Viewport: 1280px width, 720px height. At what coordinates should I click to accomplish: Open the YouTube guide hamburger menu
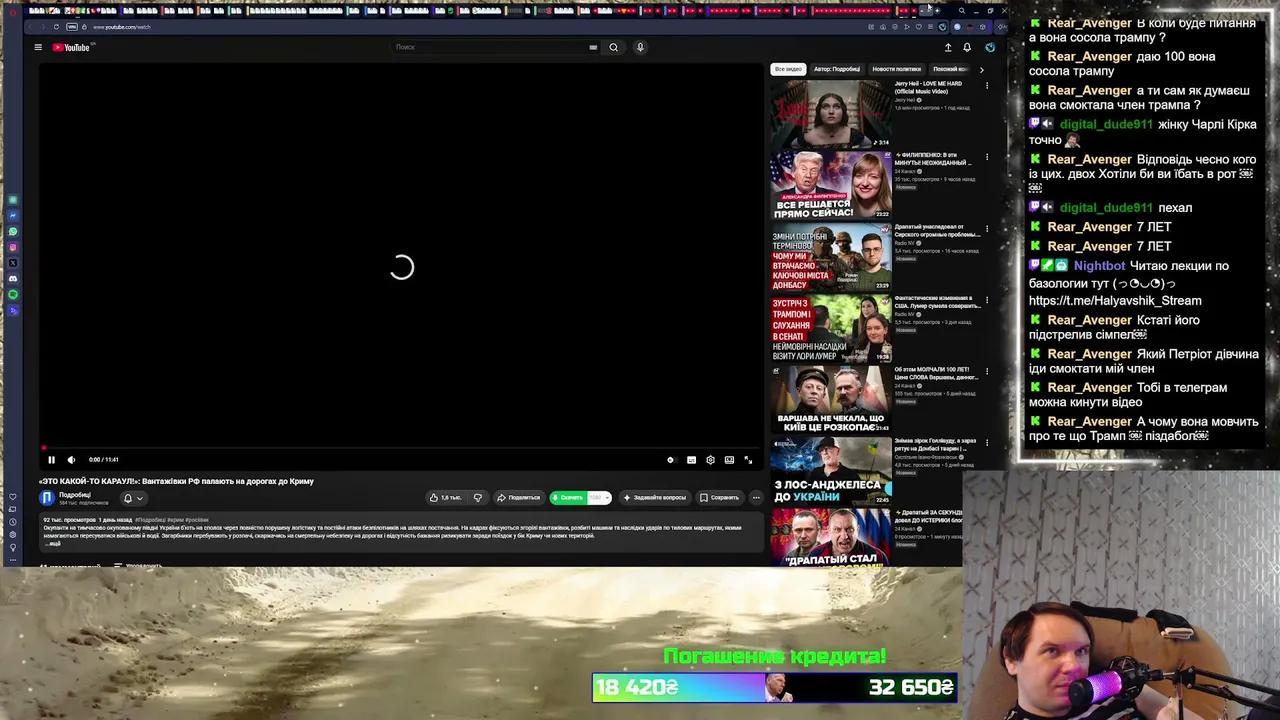(38, 47)
